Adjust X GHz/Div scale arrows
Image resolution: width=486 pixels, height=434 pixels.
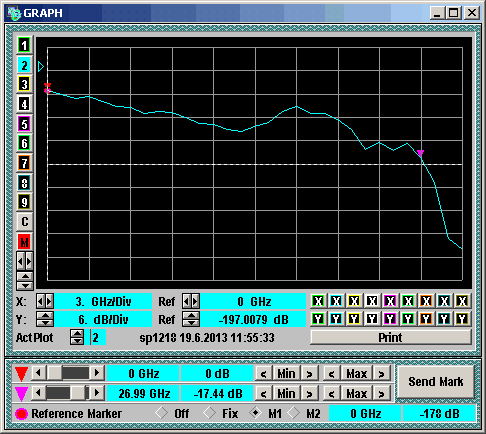45,302
